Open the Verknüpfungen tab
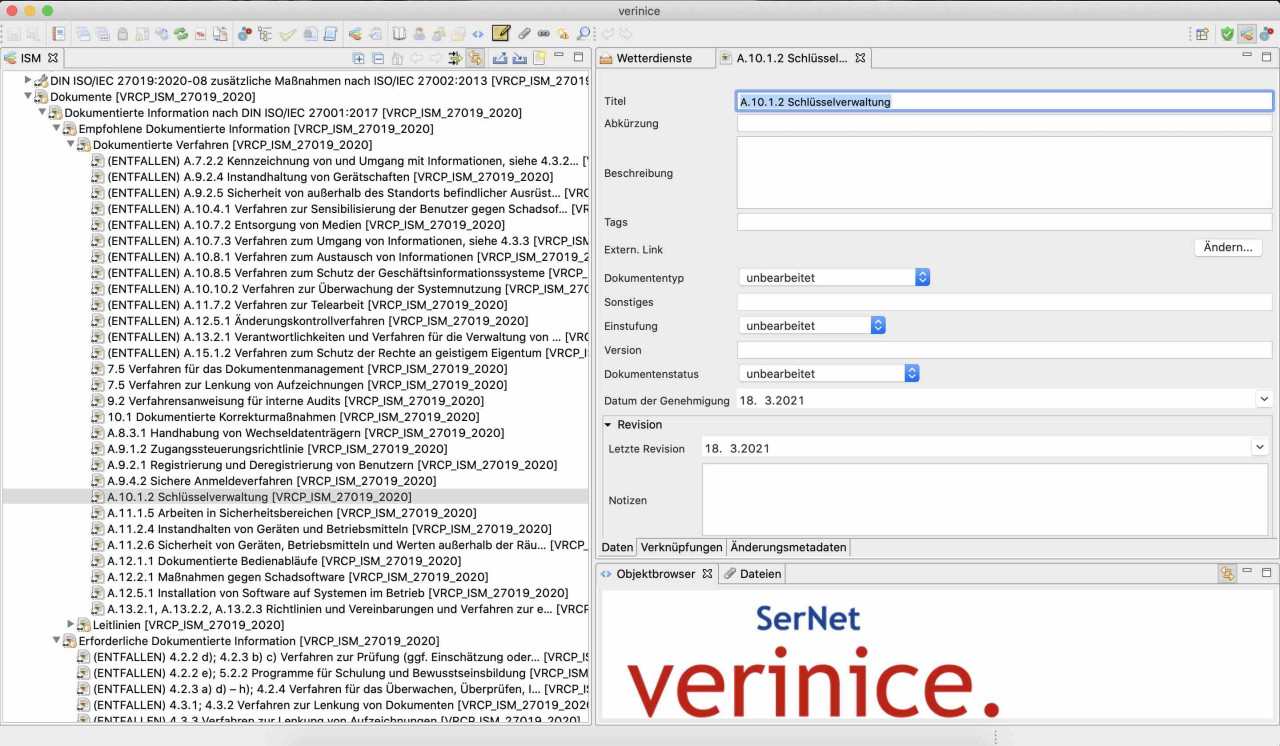The width and height of the screenshot is (1280, 746). point(680,547)
